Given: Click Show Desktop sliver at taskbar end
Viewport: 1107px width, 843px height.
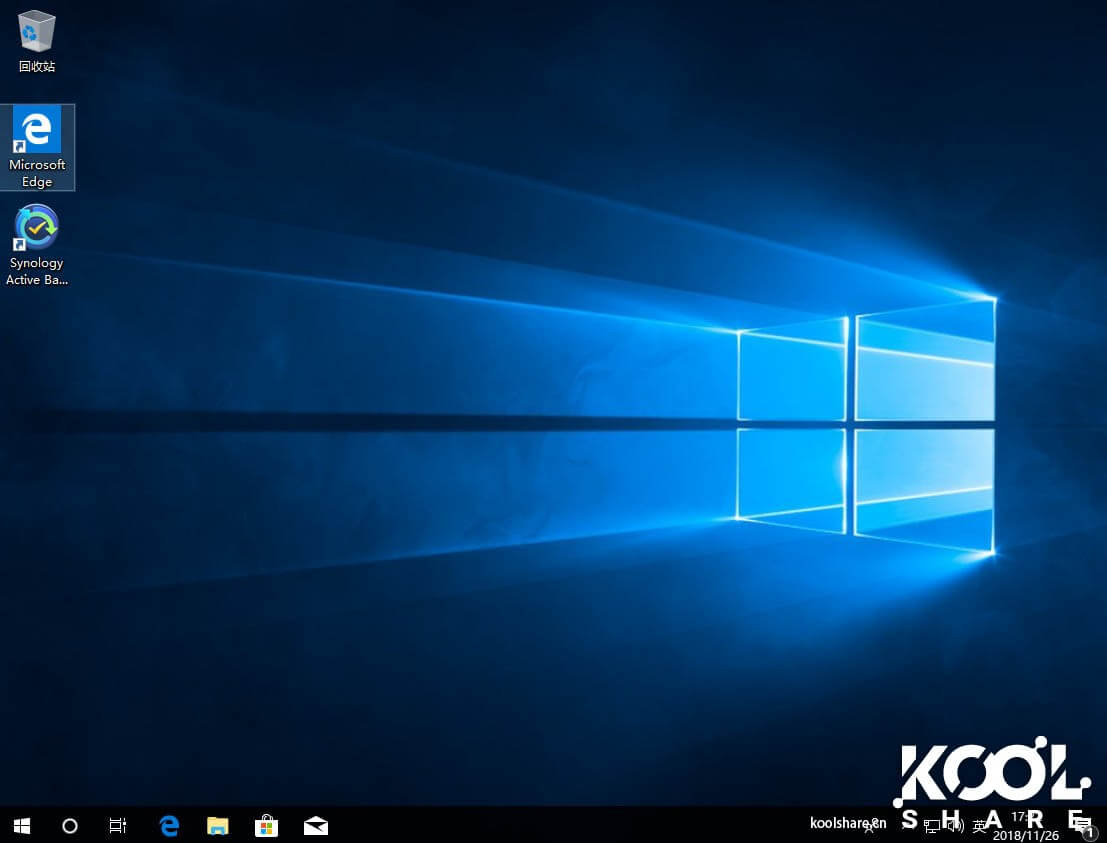Looking at the screenshot, I should [1104, 825].
